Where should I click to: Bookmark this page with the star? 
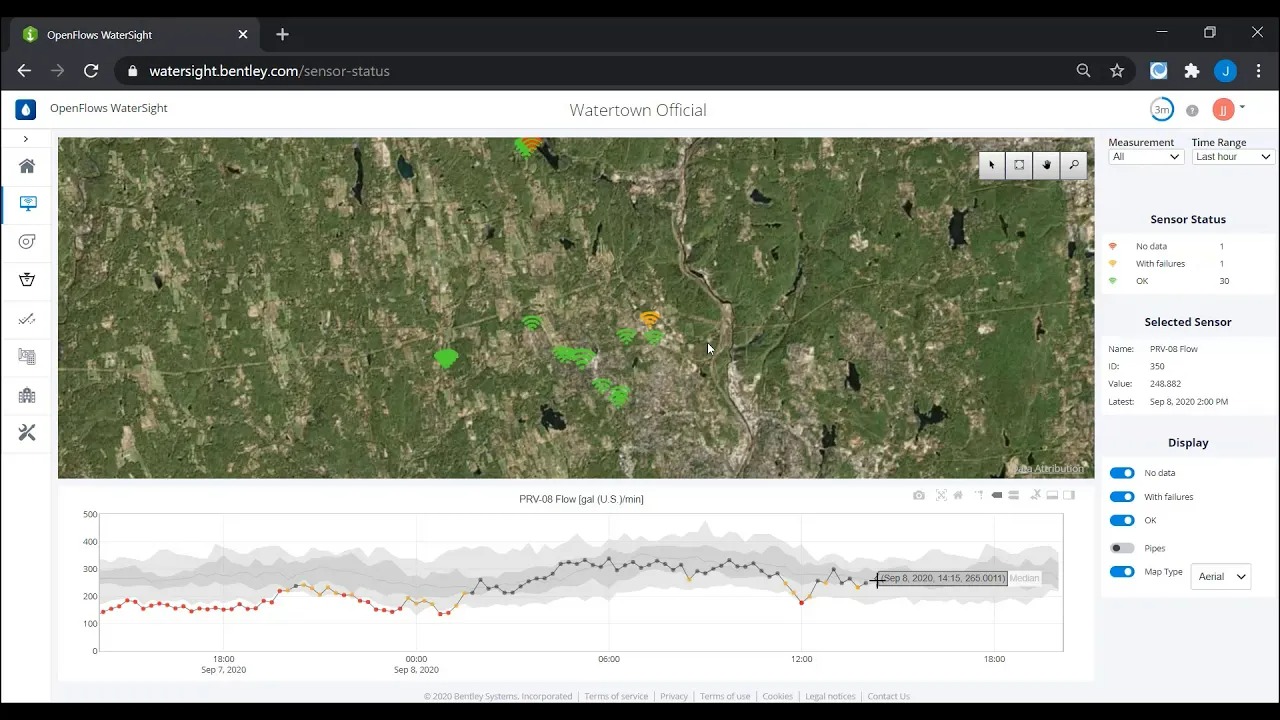point(1117,71)
